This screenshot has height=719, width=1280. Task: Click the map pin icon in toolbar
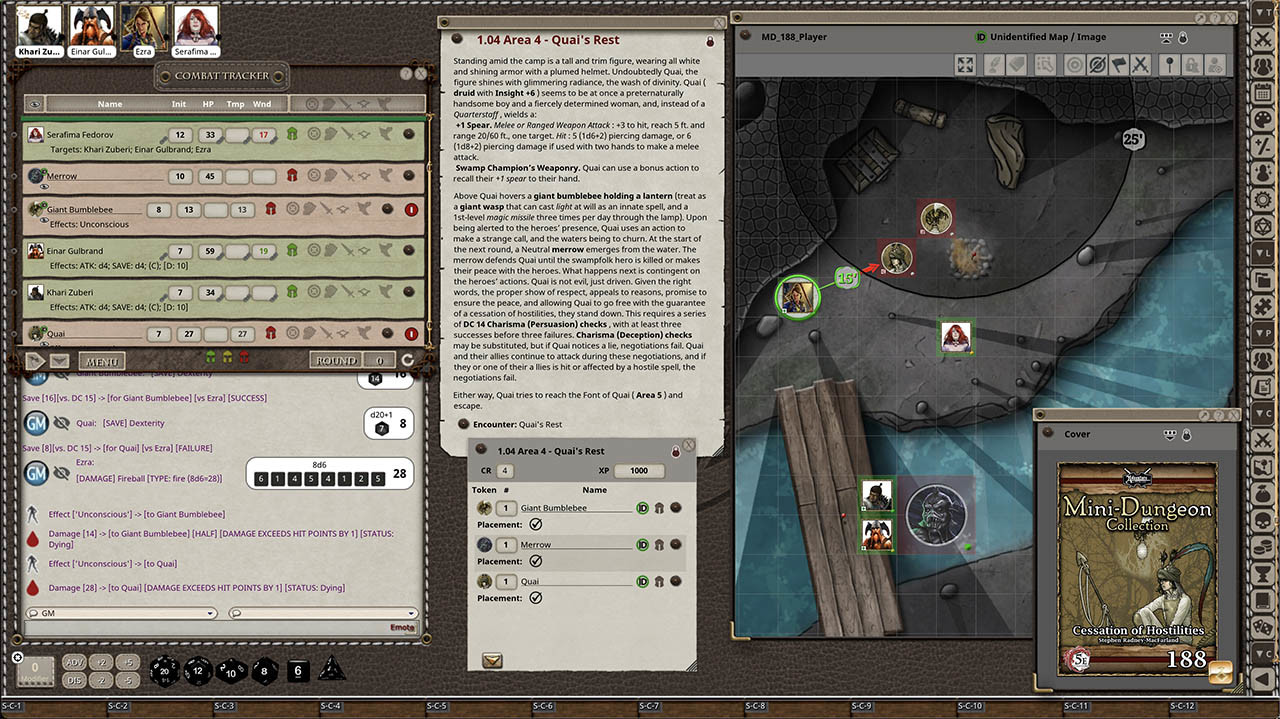(x=1167, y=65)
